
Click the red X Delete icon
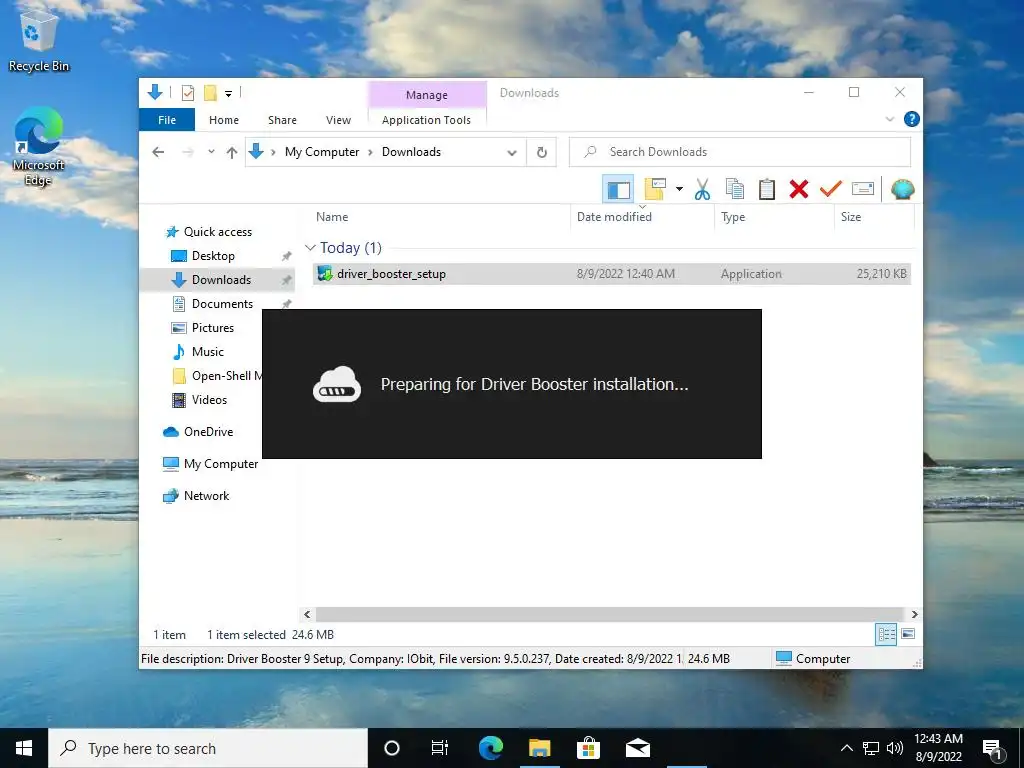799,189
